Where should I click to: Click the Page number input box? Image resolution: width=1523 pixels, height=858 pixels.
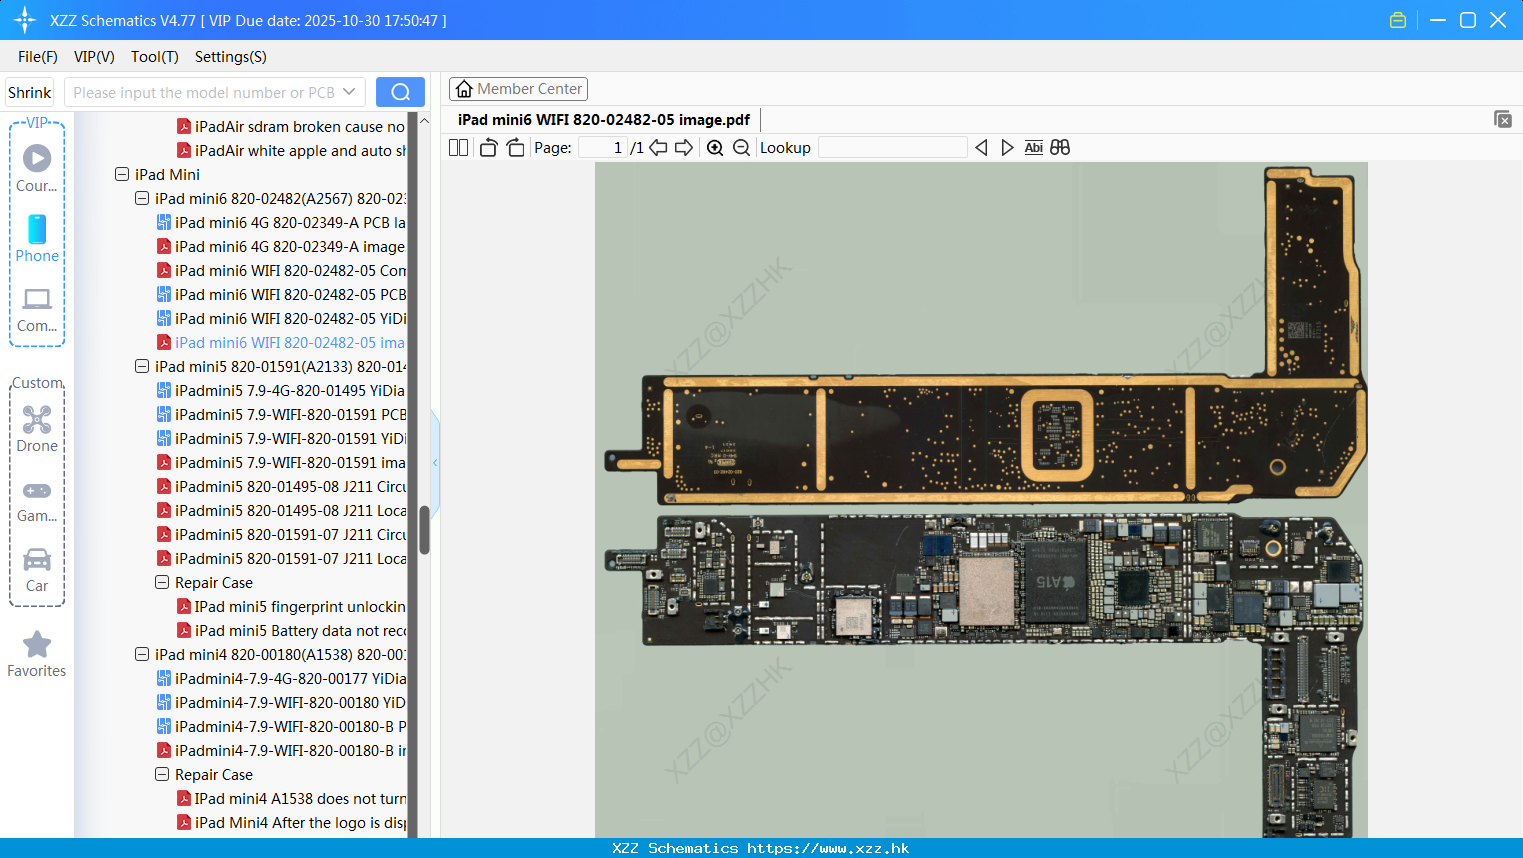[603, 148]
